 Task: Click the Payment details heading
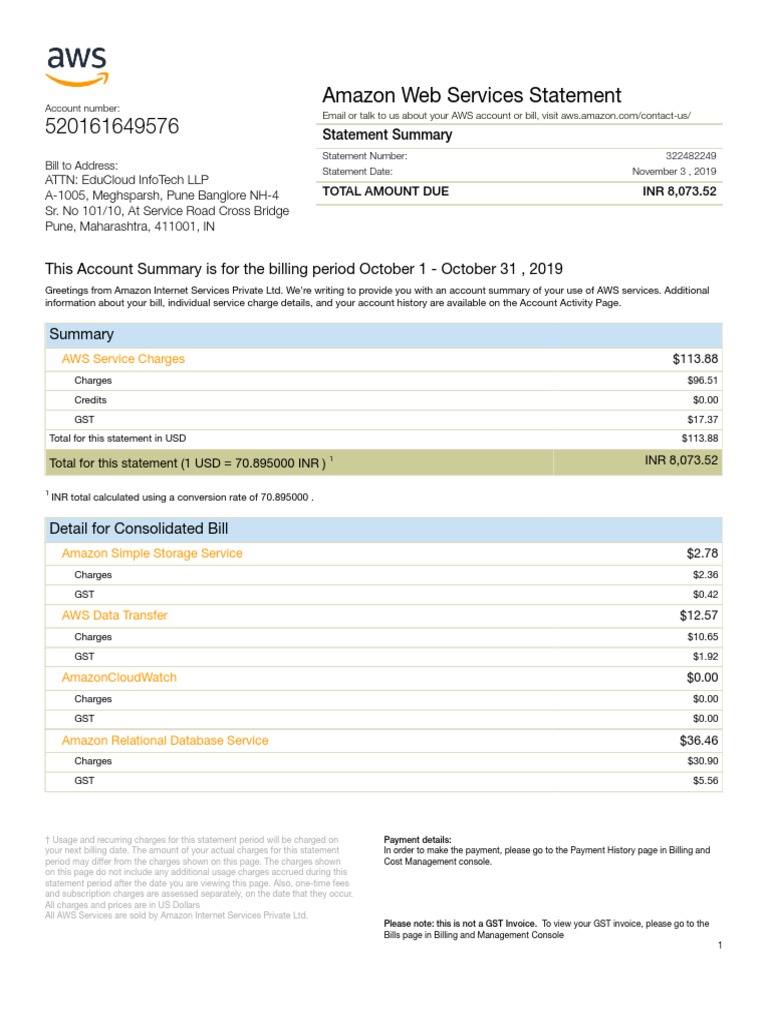click(418, 839)
